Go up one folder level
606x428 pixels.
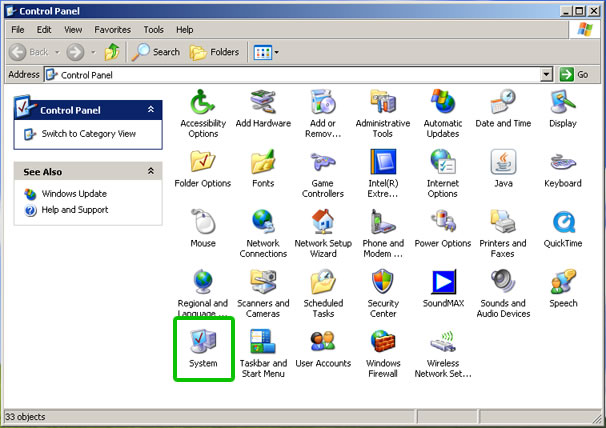coord(112,52)
